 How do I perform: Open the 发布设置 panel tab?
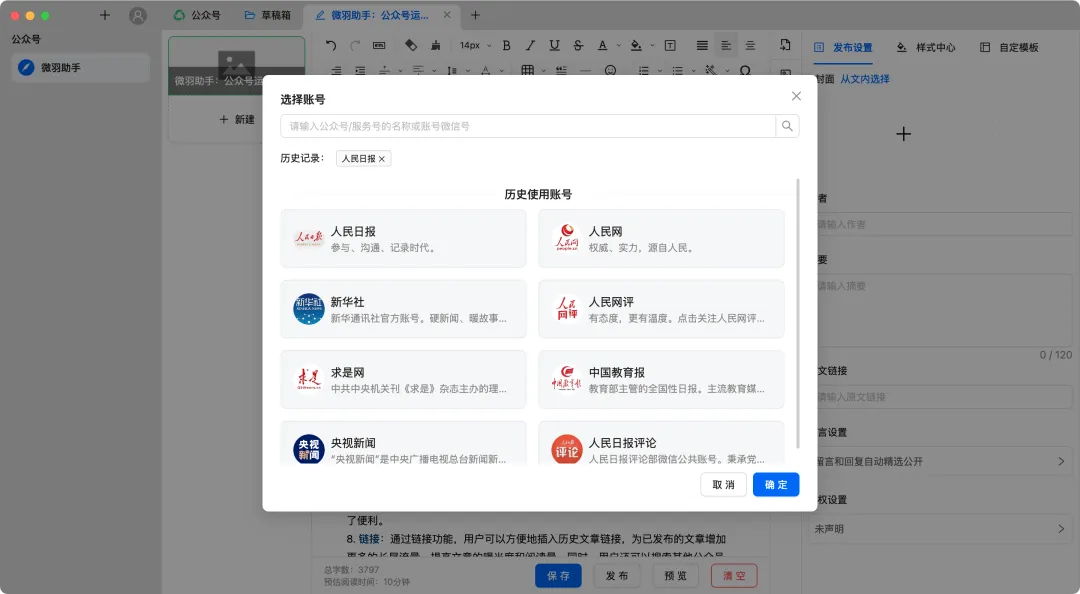pyautogui.click(x=843, y=47)
